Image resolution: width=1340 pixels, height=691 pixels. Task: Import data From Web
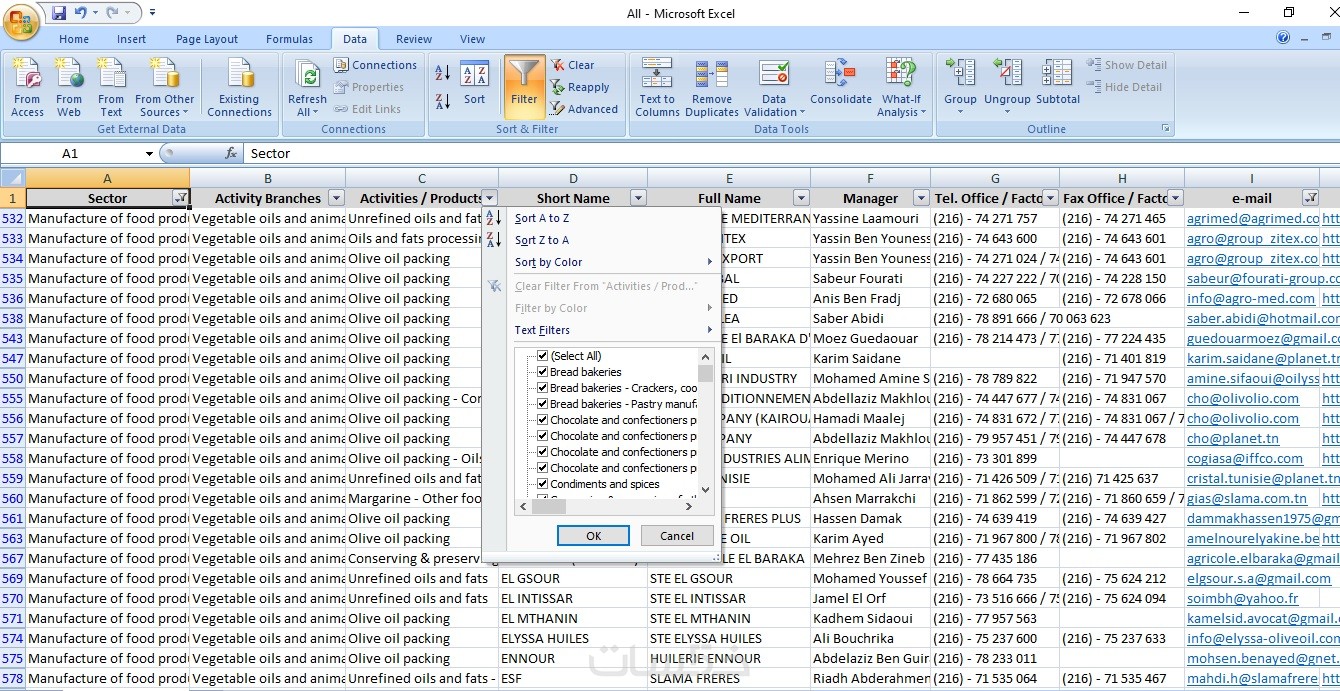(x=69, y=87)
